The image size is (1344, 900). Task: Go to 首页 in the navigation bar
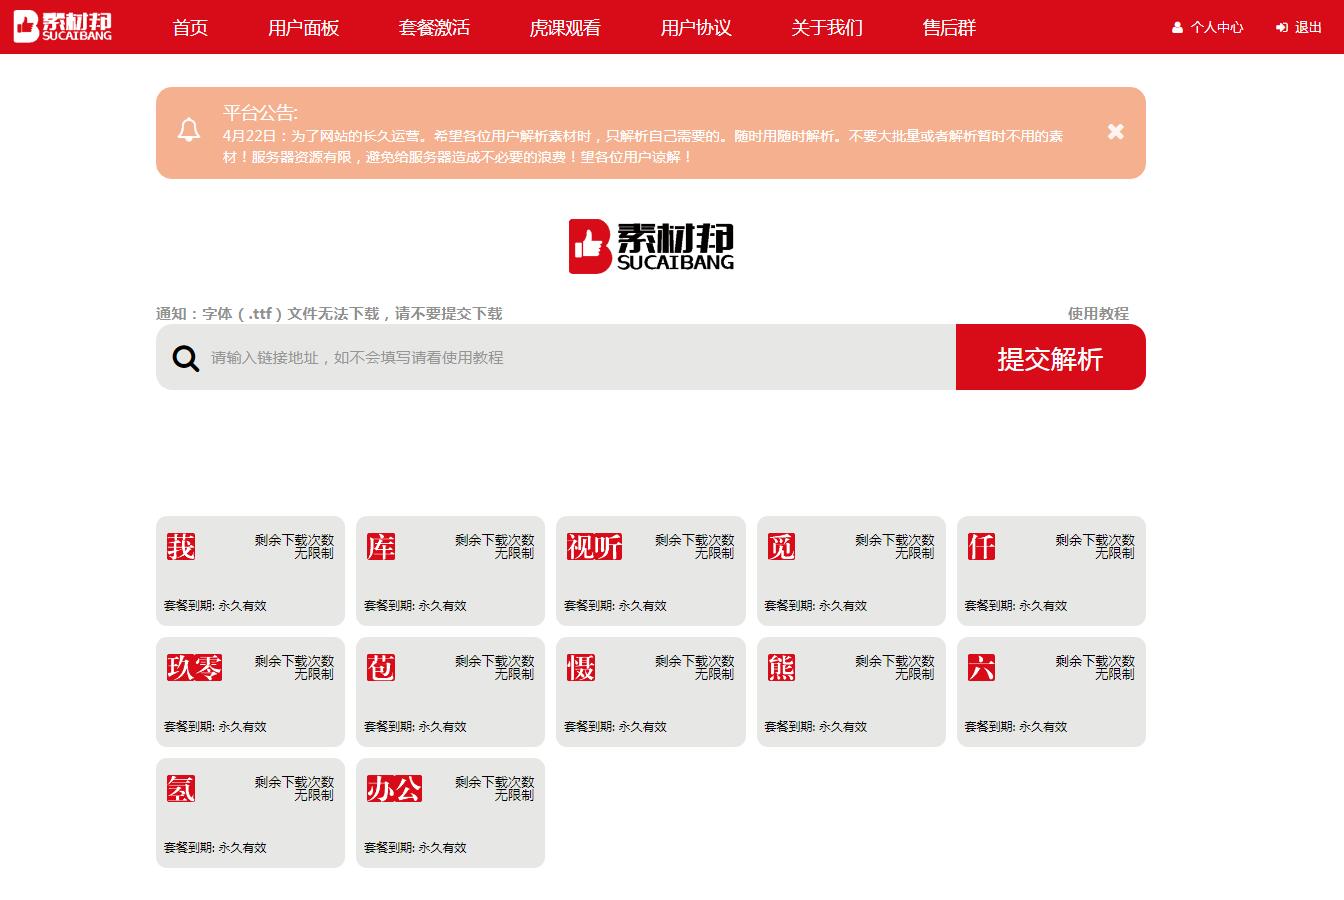click(190, 28)
